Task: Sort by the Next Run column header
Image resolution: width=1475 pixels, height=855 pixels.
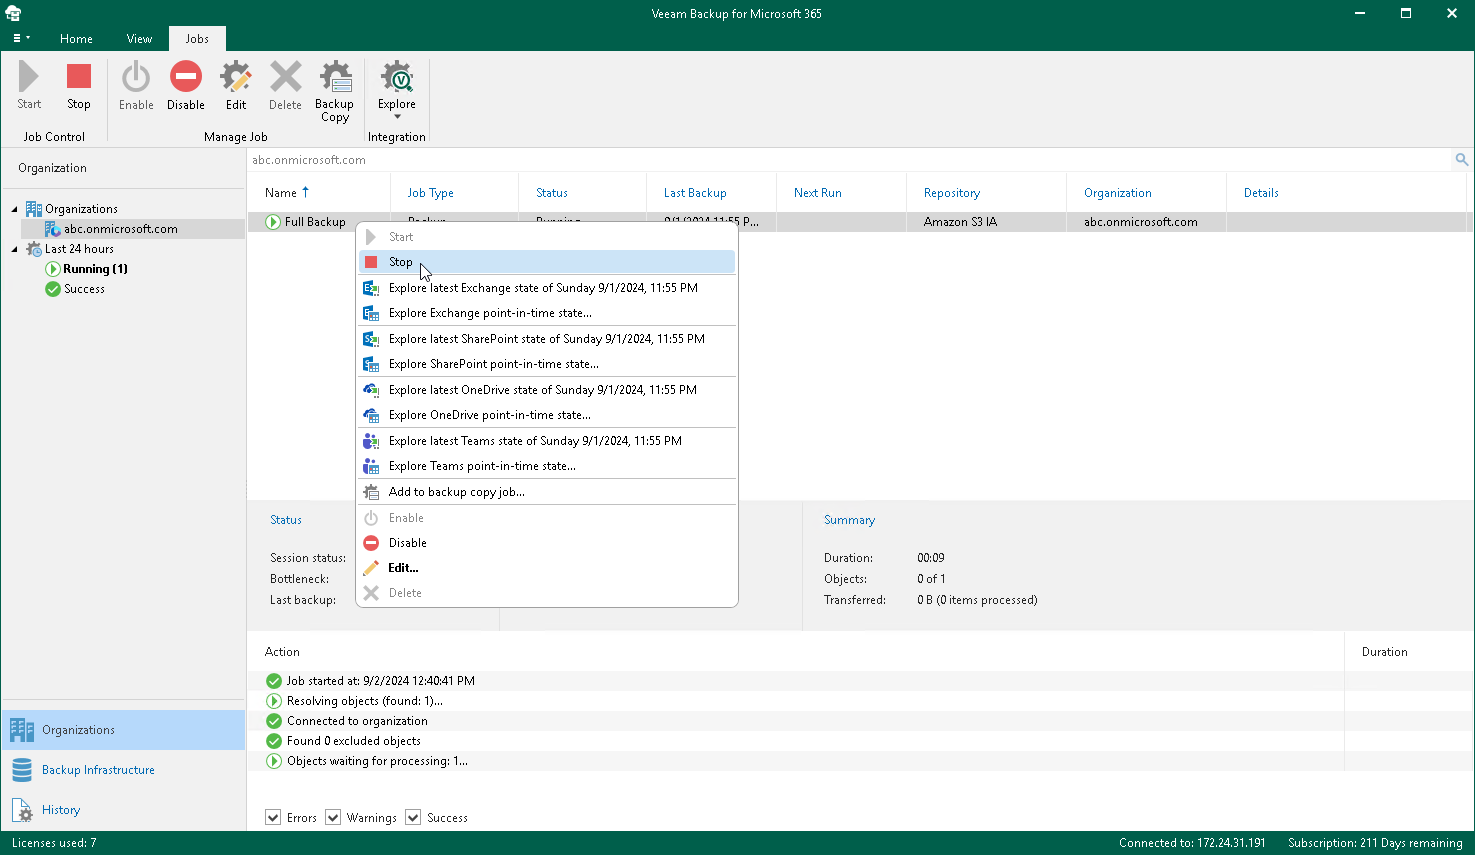Action: coord(842,193)
